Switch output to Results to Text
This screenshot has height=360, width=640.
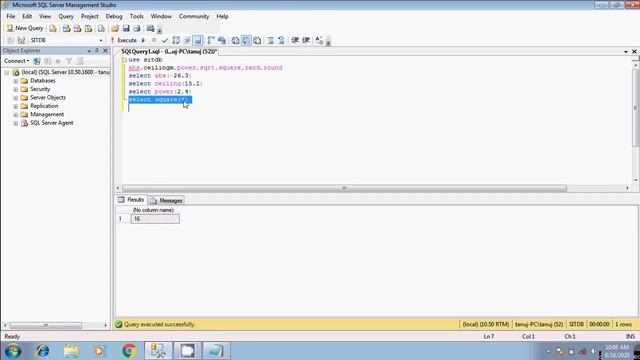(236, 40)
